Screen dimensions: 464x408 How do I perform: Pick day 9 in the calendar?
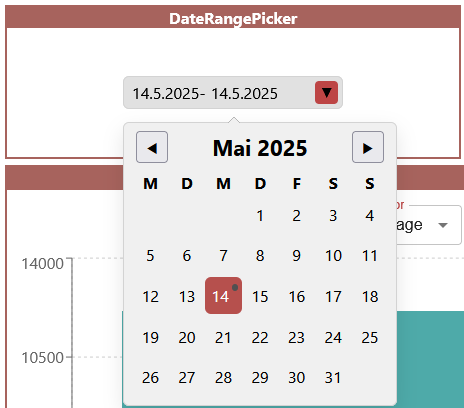pos(296,256)
